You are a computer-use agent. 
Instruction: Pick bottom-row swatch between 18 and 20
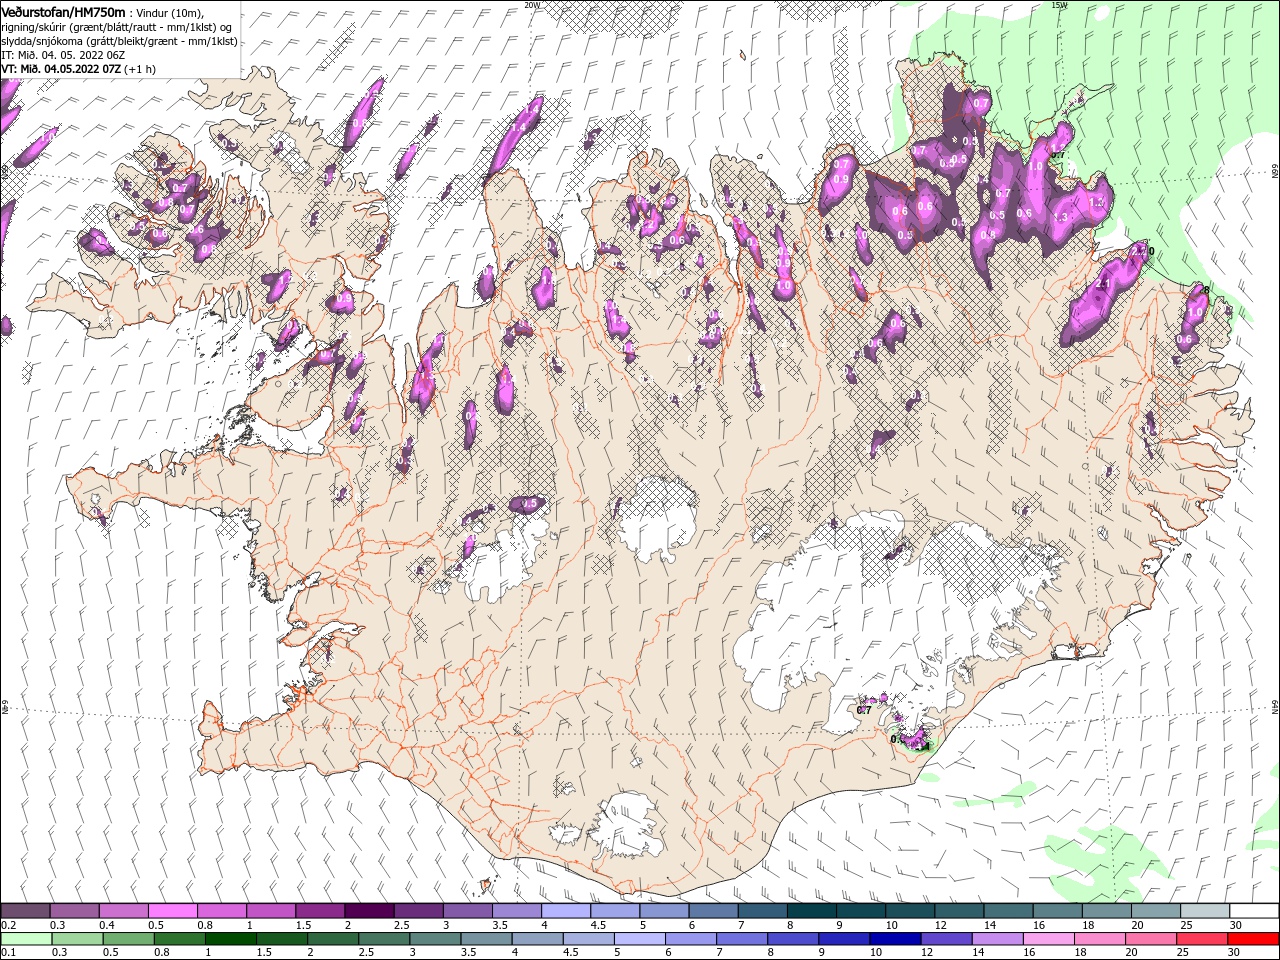coord(1101,939)
